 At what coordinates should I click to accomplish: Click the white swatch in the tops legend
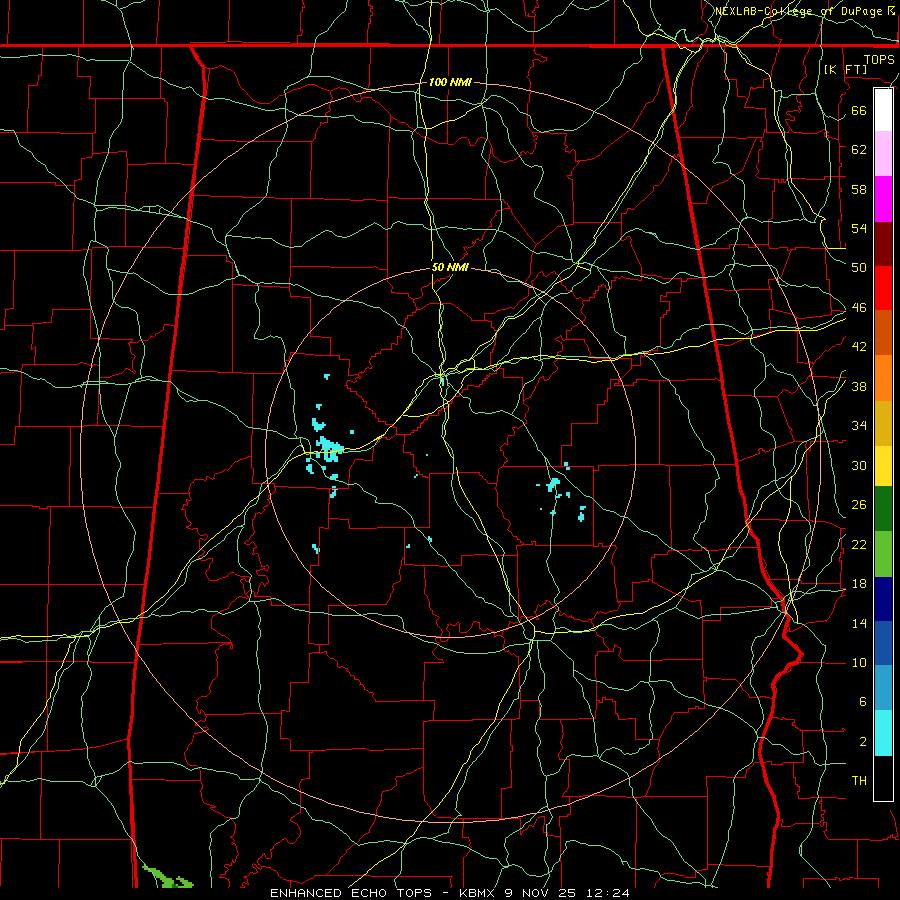(x=883, y=110)
